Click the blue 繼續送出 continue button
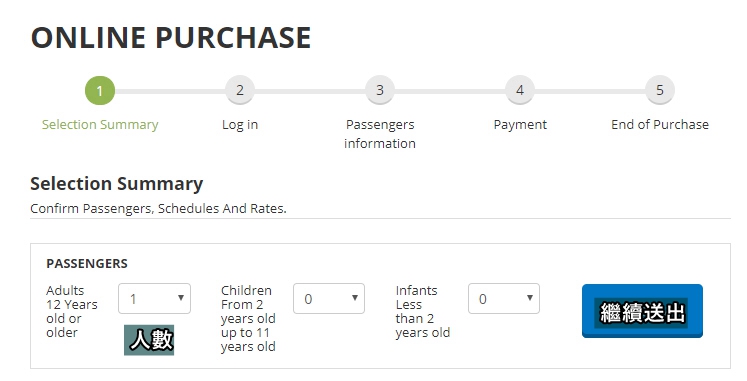The image size is (747, 381). (x=642, y=311)
